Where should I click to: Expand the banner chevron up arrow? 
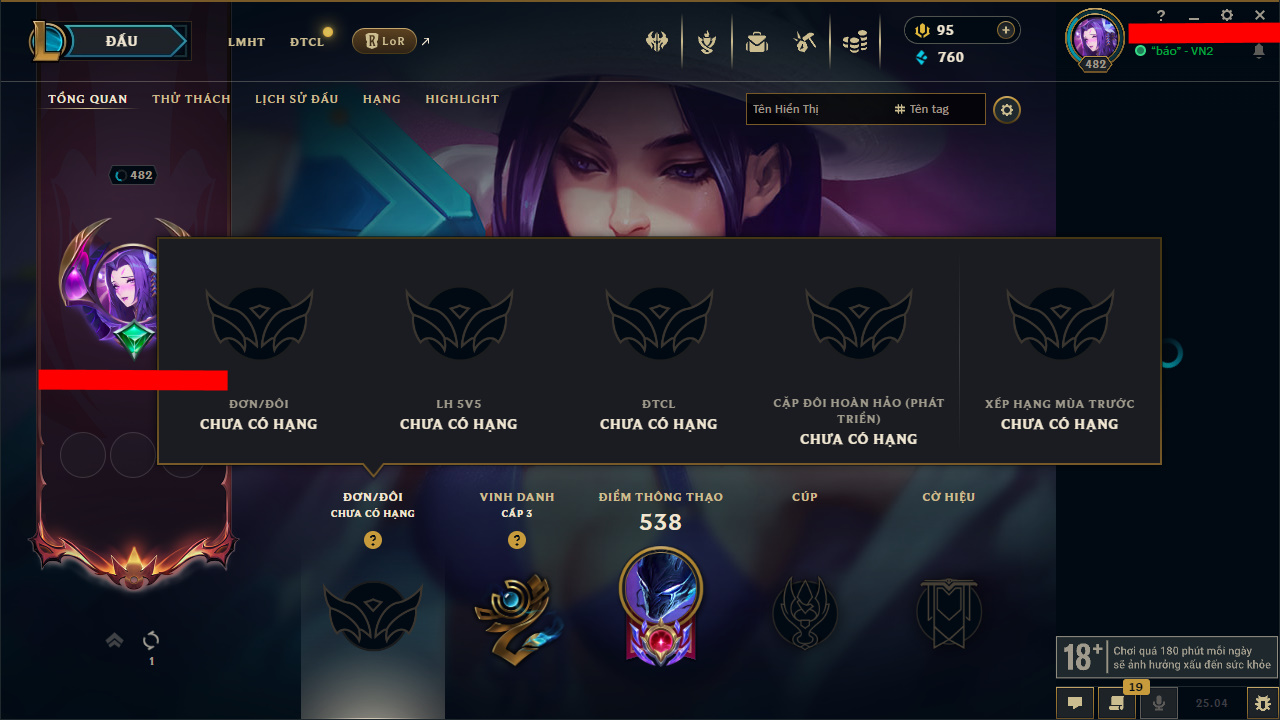[115, 640]
